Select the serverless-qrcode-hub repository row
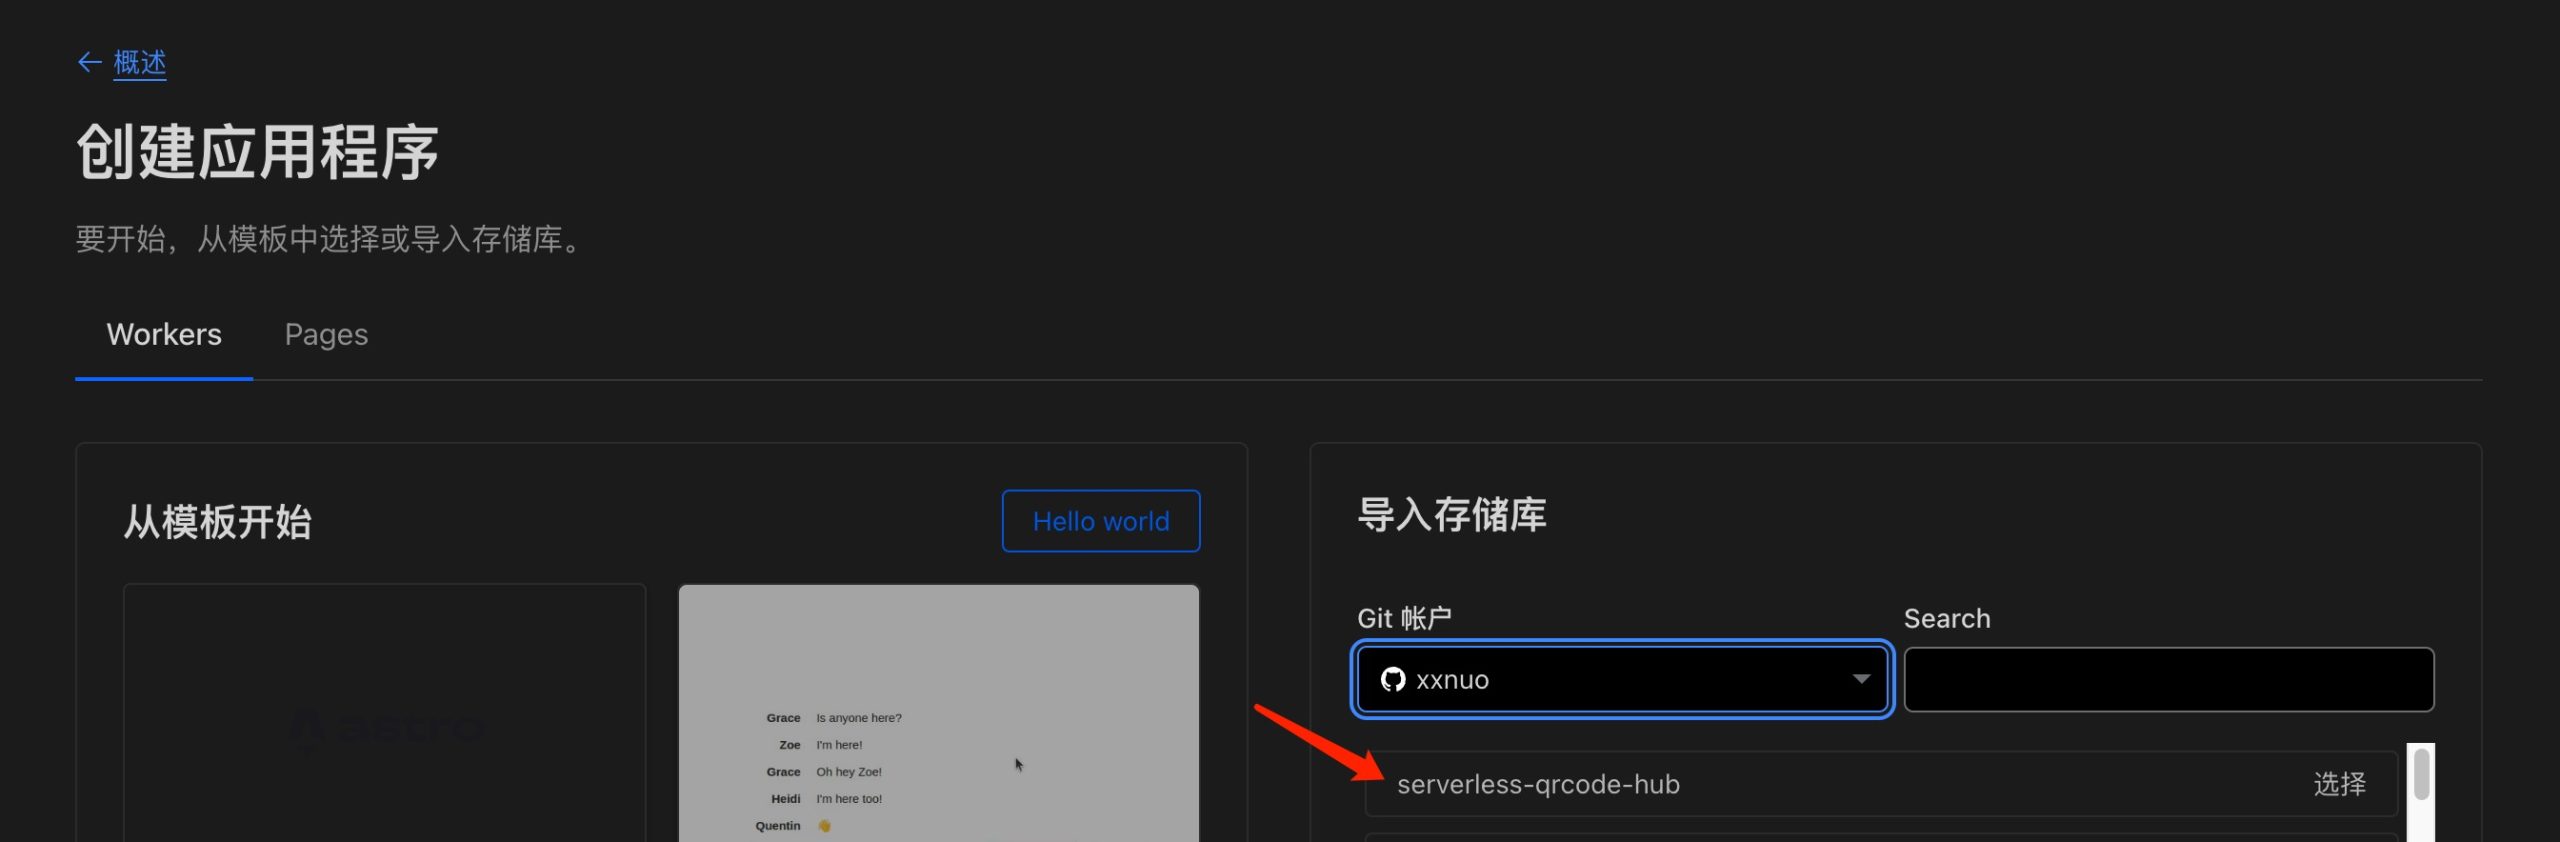 pos(1882,784)
